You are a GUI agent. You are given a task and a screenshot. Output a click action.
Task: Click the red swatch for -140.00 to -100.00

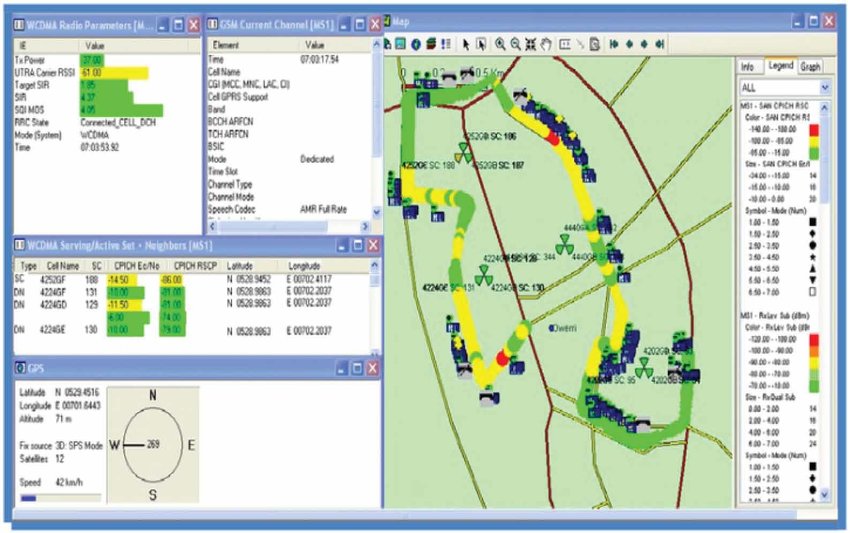(813, 130)
